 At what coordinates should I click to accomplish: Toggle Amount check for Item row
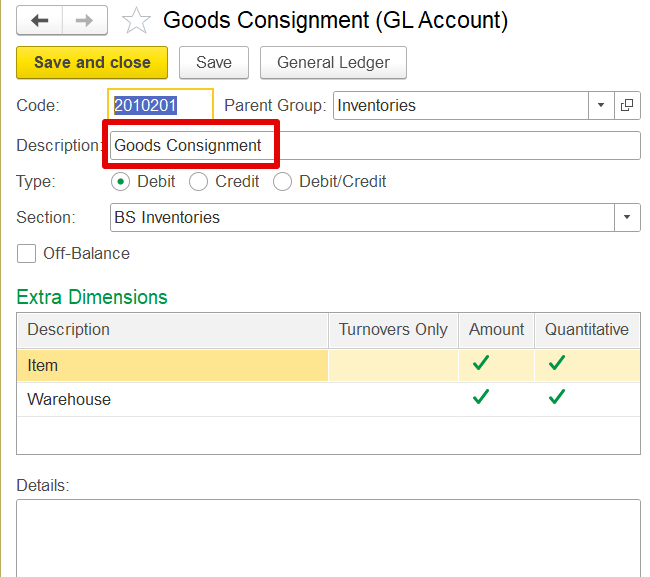coord(481,363)
